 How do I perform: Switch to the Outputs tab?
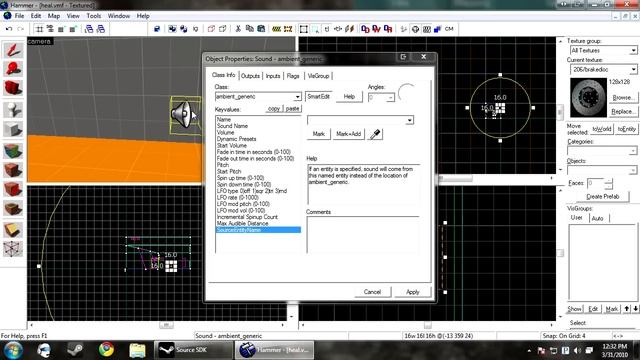coord(250,76)
